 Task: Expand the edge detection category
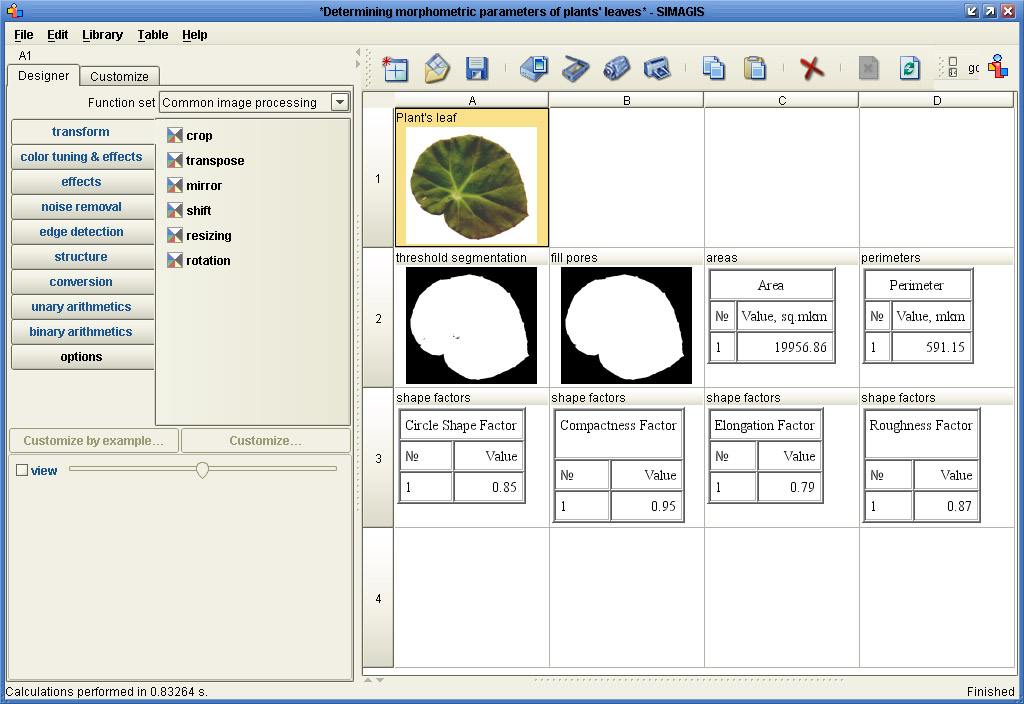coord(82,232)
